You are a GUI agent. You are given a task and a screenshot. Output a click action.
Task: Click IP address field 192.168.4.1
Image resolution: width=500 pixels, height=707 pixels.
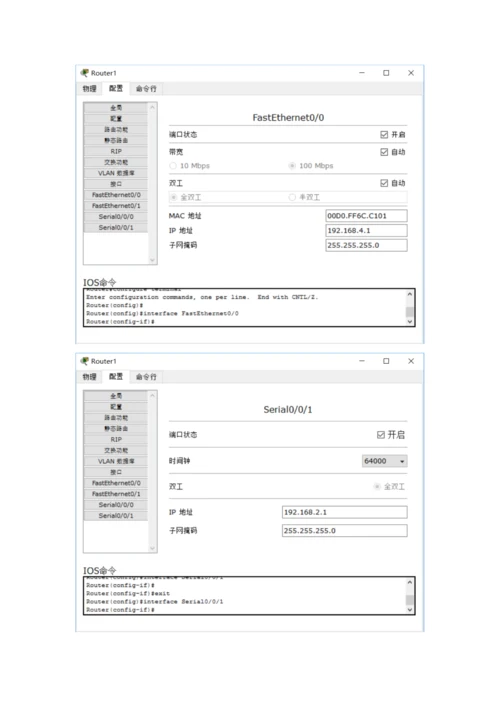[x=366, y=230]
